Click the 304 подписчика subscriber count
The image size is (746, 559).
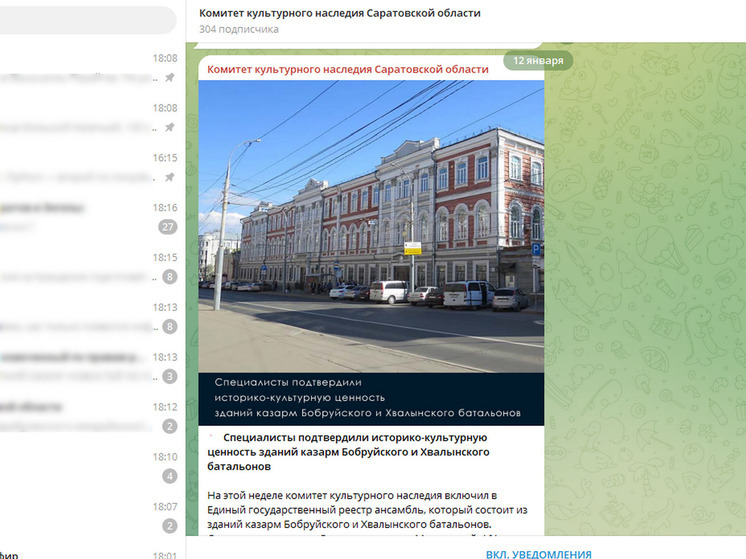[239, 29]
